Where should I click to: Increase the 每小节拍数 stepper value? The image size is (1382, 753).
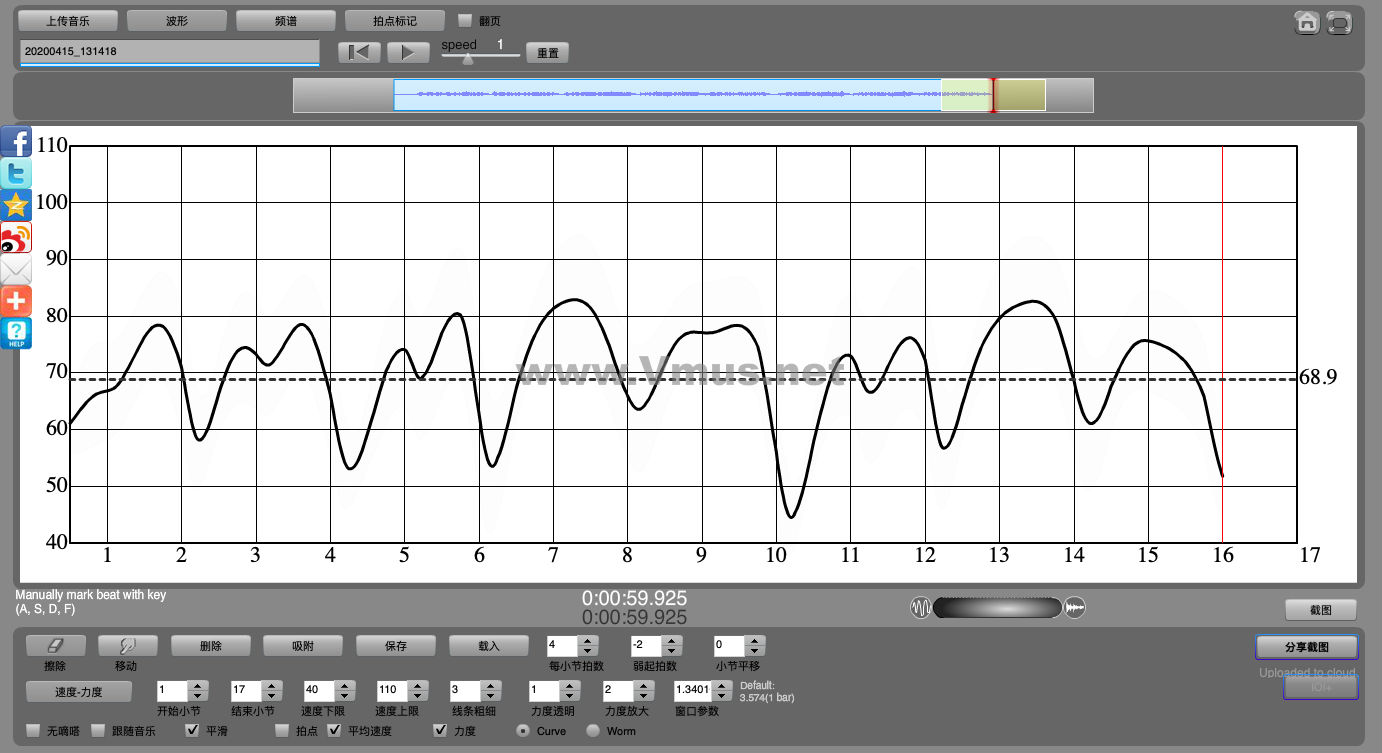(x=588, y=641)
